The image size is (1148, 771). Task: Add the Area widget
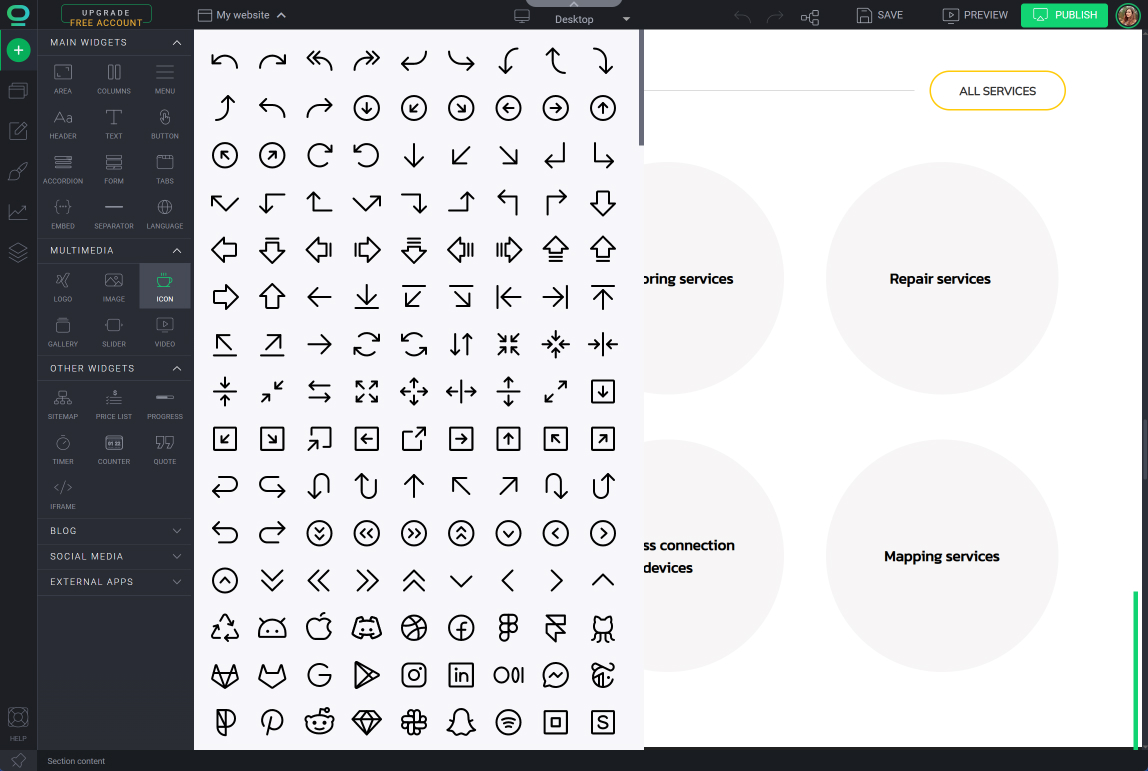click(x=63, y=79)
